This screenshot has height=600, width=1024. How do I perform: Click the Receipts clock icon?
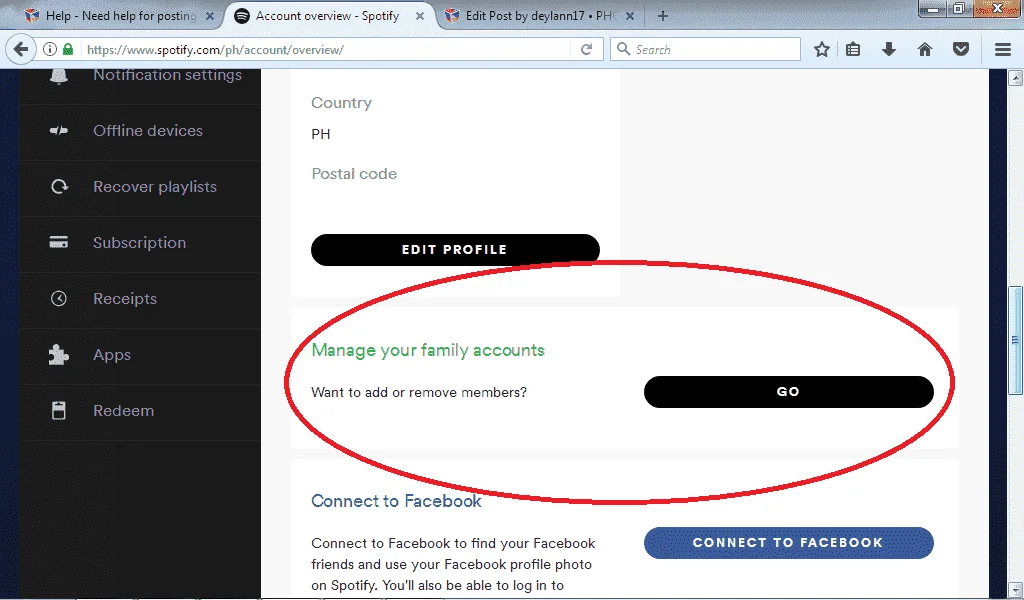59,298
